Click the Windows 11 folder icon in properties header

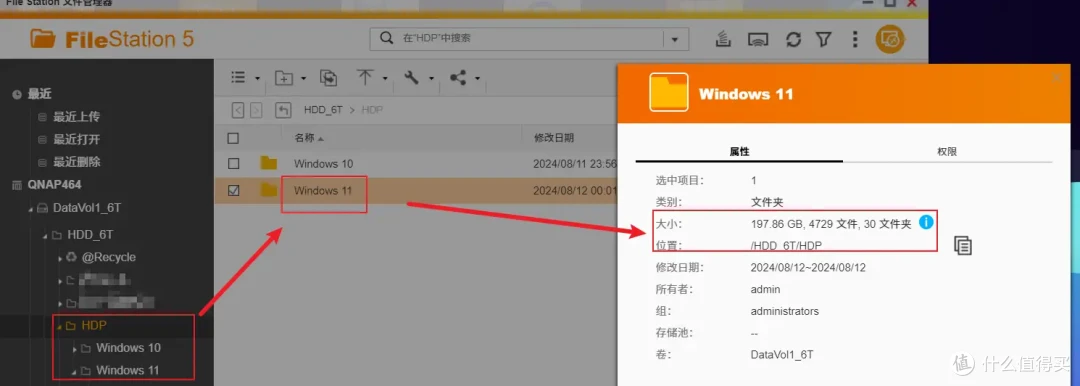(669, 92)
